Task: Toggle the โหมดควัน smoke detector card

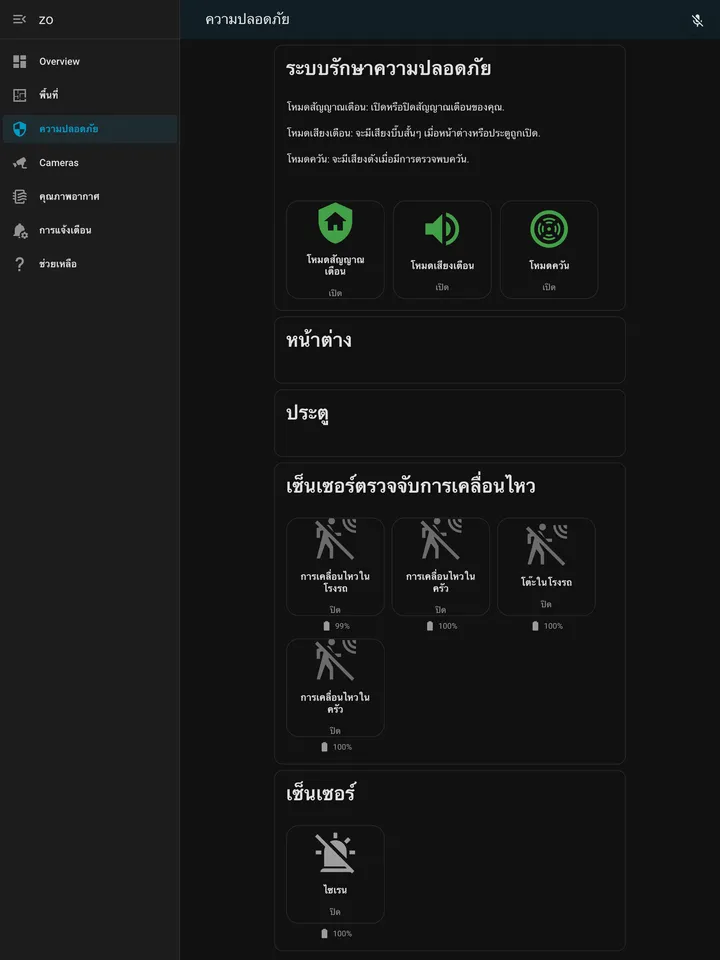Action: (549, 250)
